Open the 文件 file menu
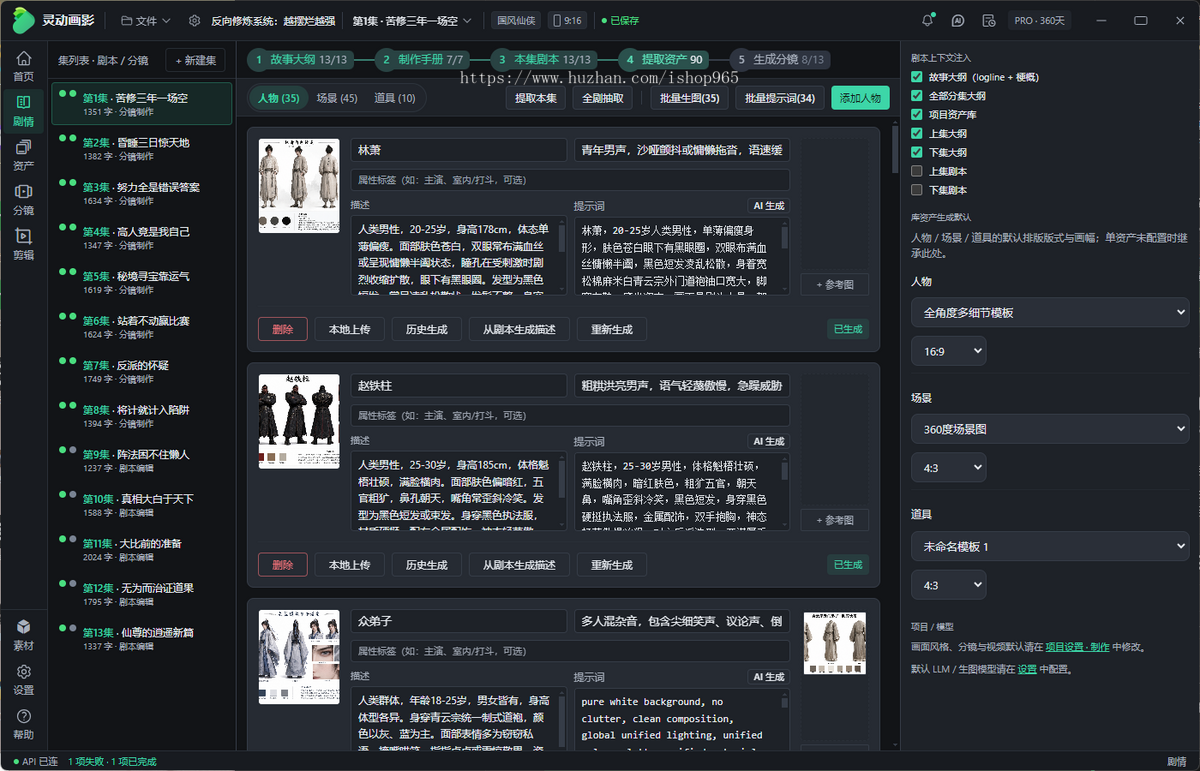Viewport: 1200px width, 771px height. [x=145, y=20]
